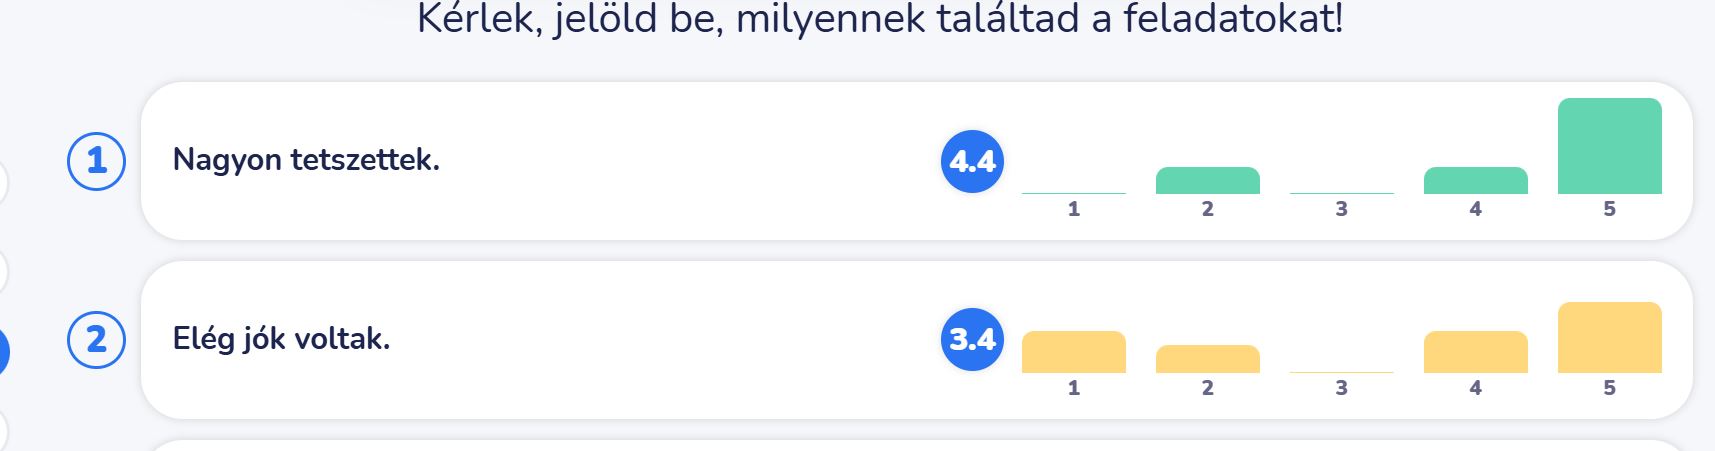Click axis label 5 under the yellow chart
This screenshot has width=1715, height=451.
pos(1609,388)
